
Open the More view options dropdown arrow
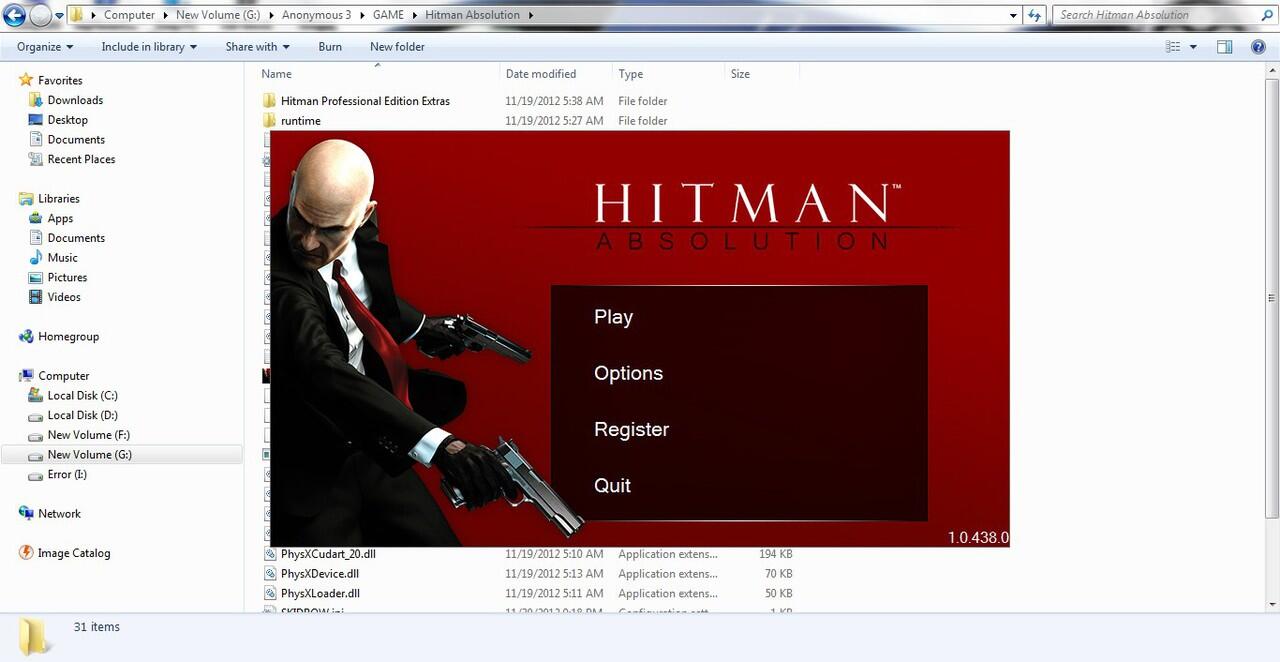(1193, 47)
